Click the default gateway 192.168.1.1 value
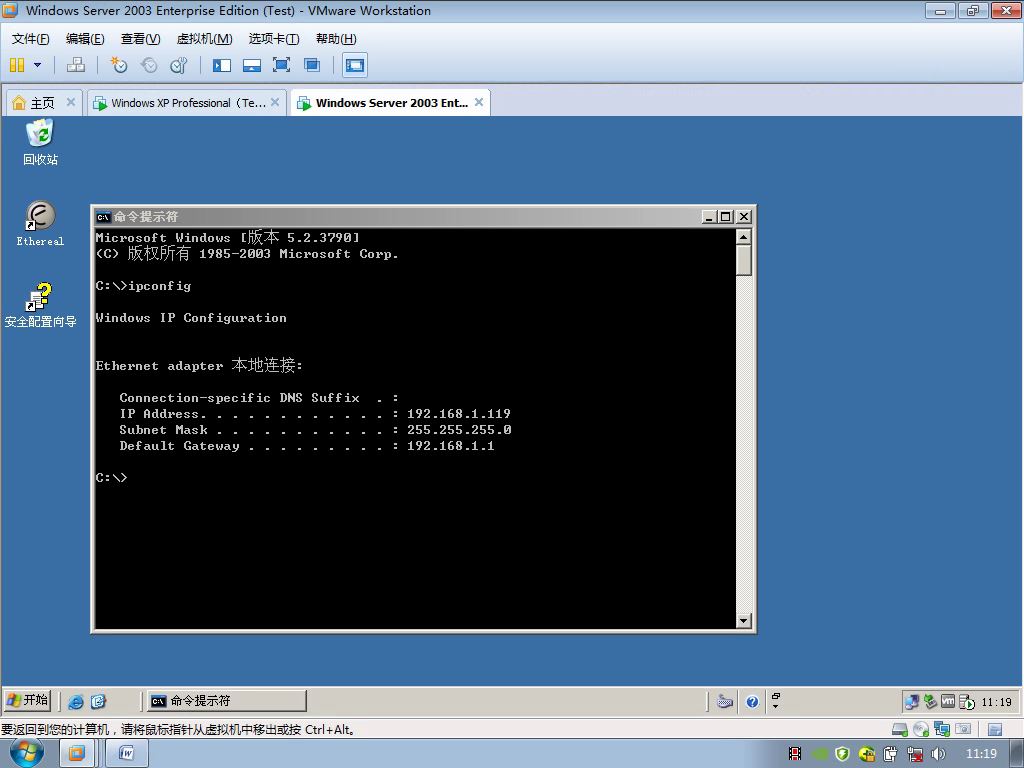Viewport: 1024px width, 768px height. click(x=451, y=446)
